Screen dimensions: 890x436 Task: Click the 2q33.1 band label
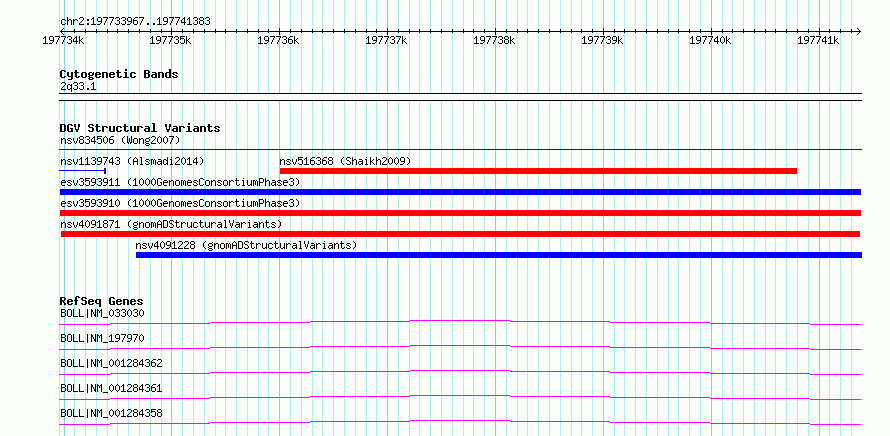pyautogui.click(x=77, y=86)
